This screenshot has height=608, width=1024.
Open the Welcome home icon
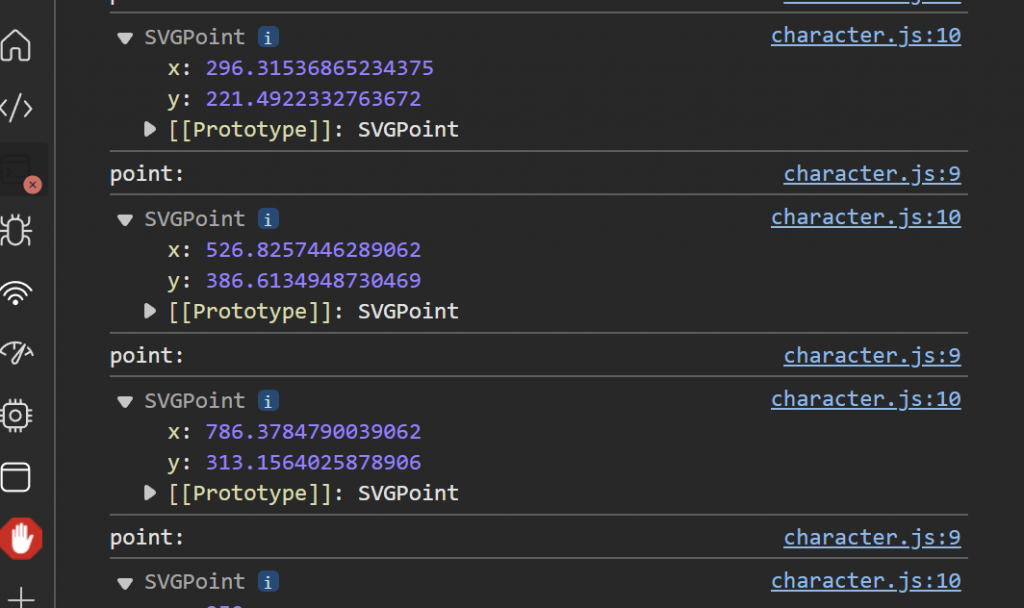[16, 46]
